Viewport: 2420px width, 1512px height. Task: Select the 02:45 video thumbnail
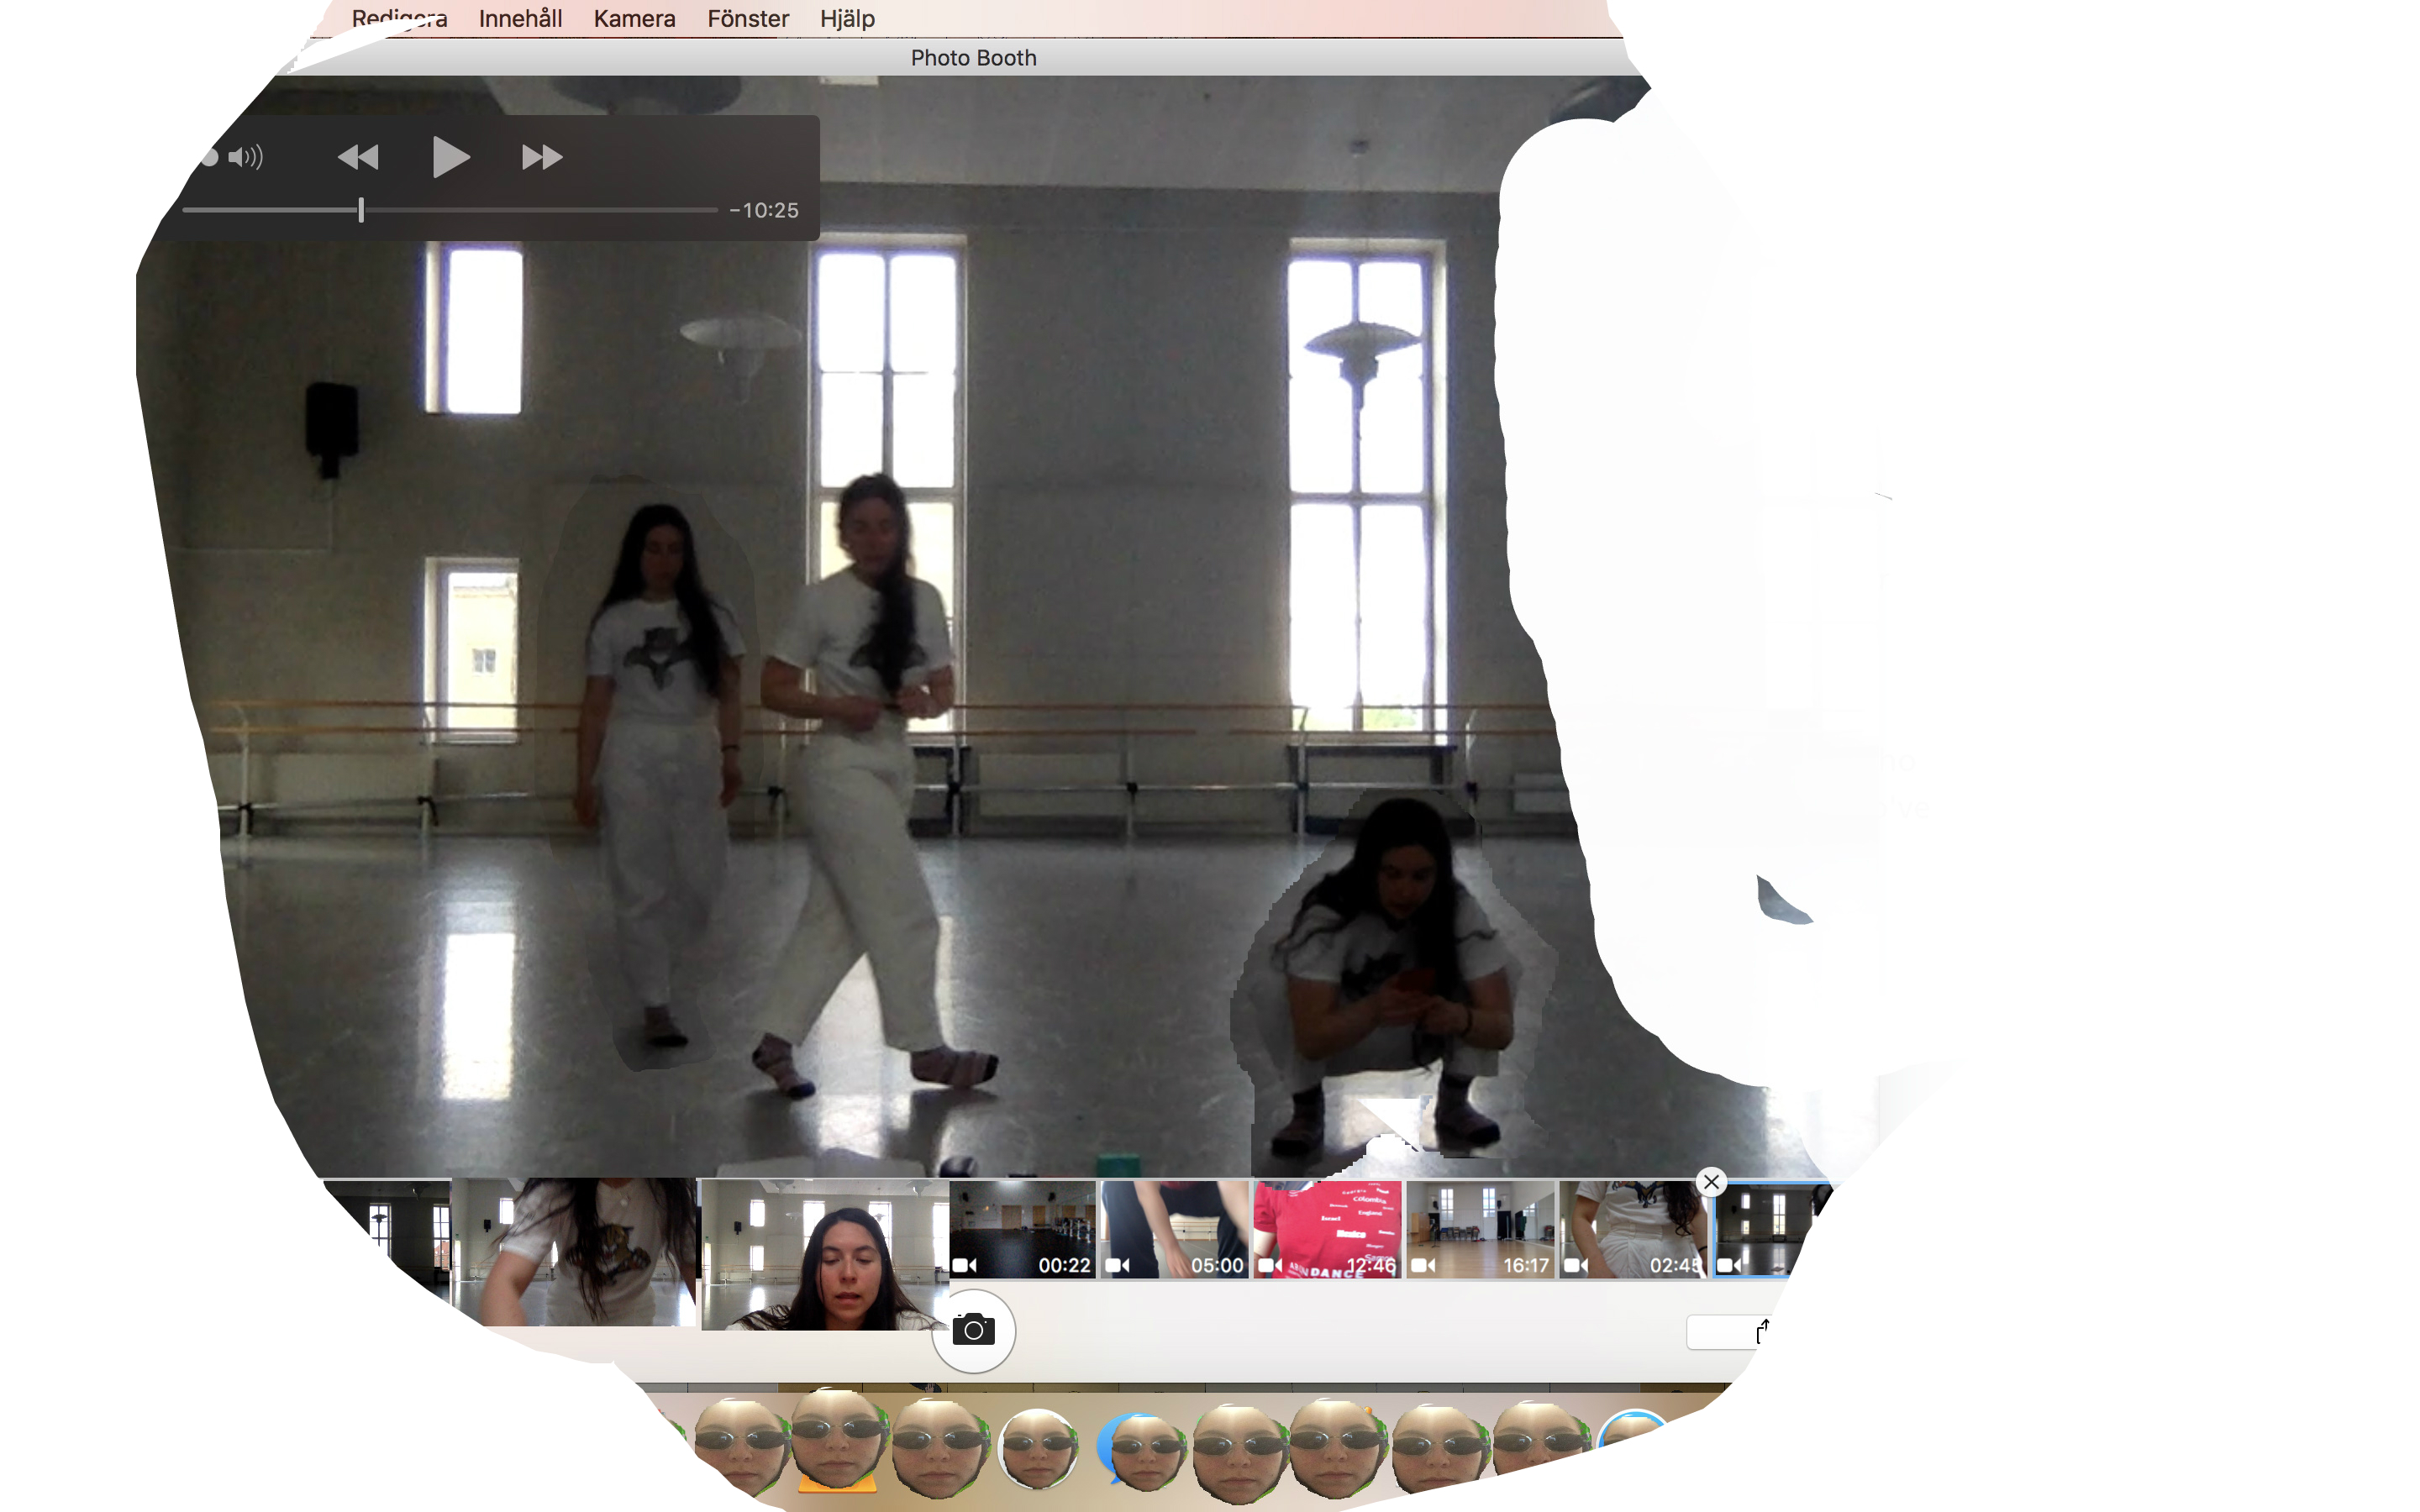pyautogui.click(x=1633, y=1229)
